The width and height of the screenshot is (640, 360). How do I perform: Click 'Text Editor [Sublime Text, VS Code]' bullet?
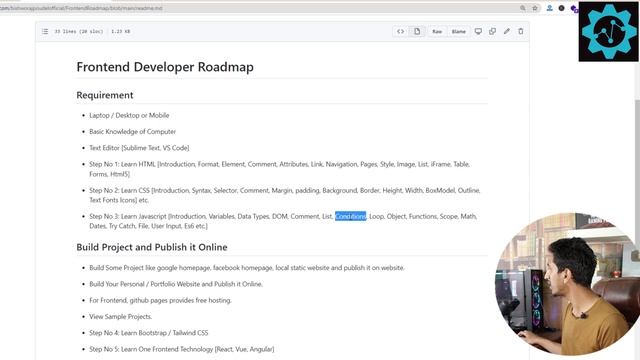pyautogui.click(x=139, y=148)
